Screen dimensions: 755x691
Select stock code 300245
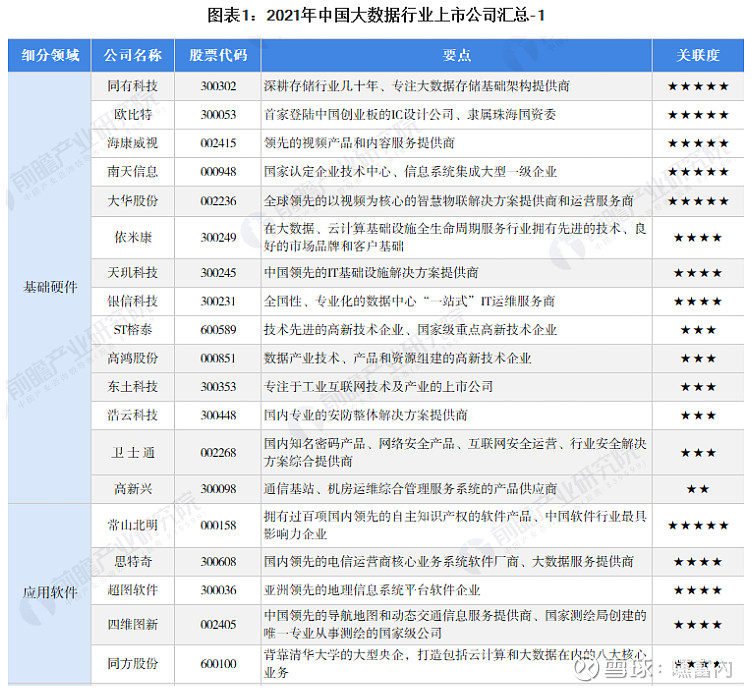tap(218, 273)
